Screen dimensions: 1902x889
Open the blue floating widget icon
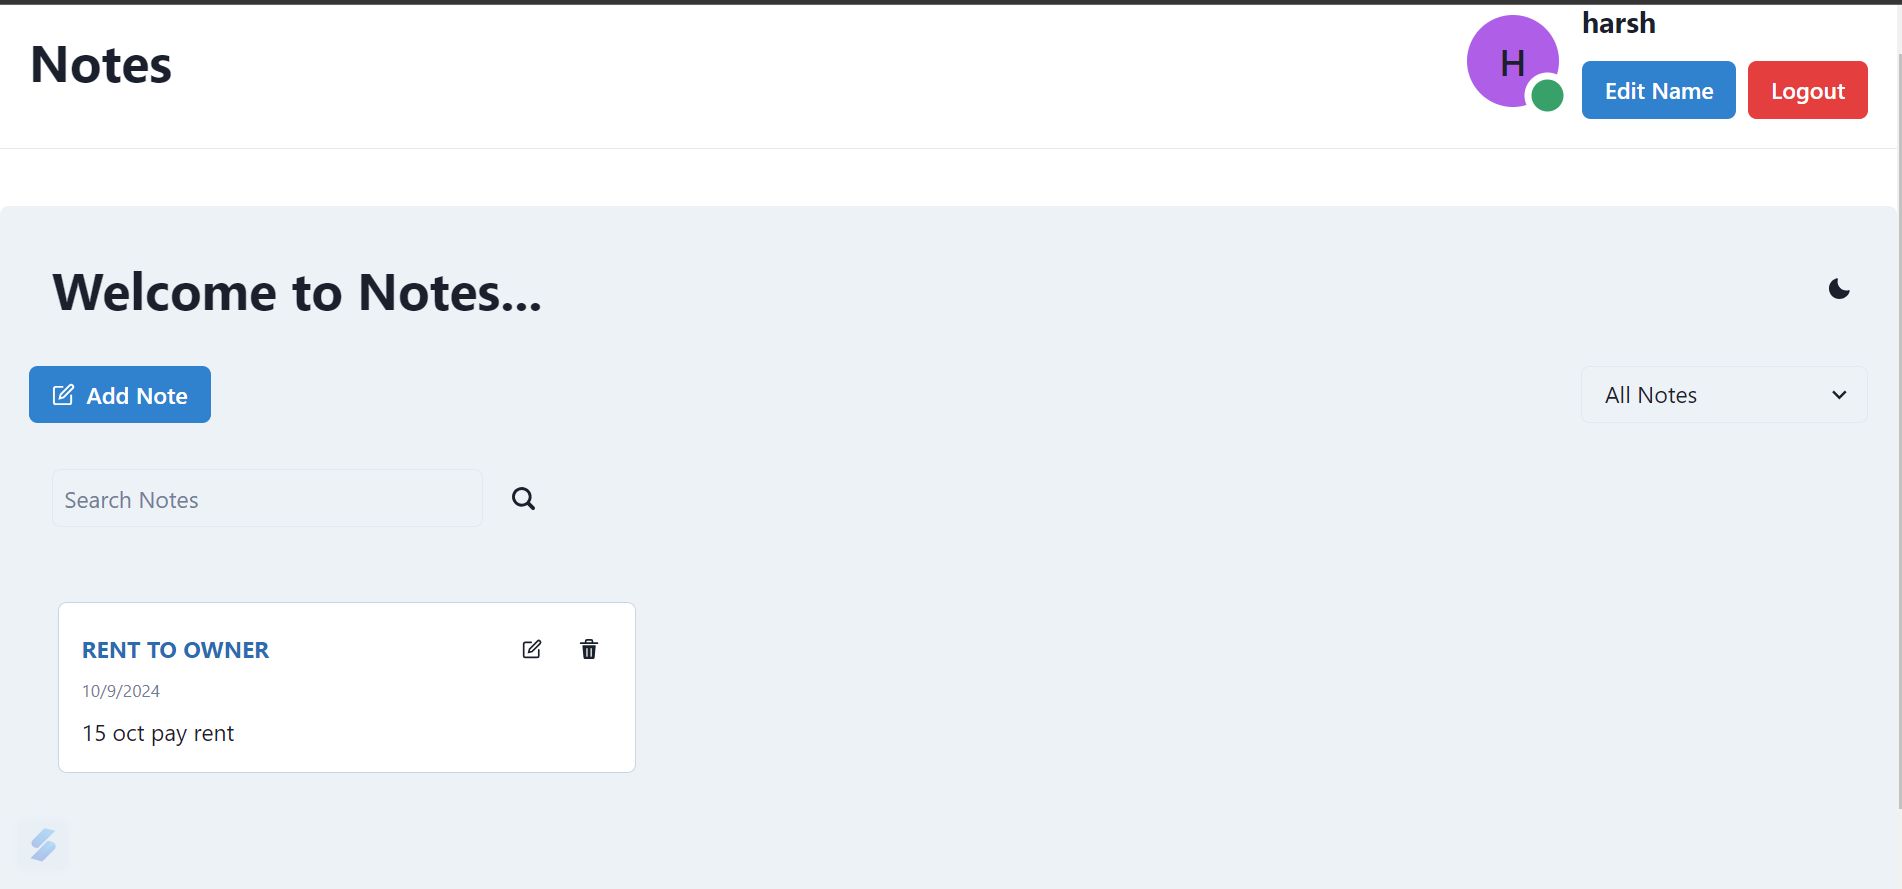tap(43, 845)
